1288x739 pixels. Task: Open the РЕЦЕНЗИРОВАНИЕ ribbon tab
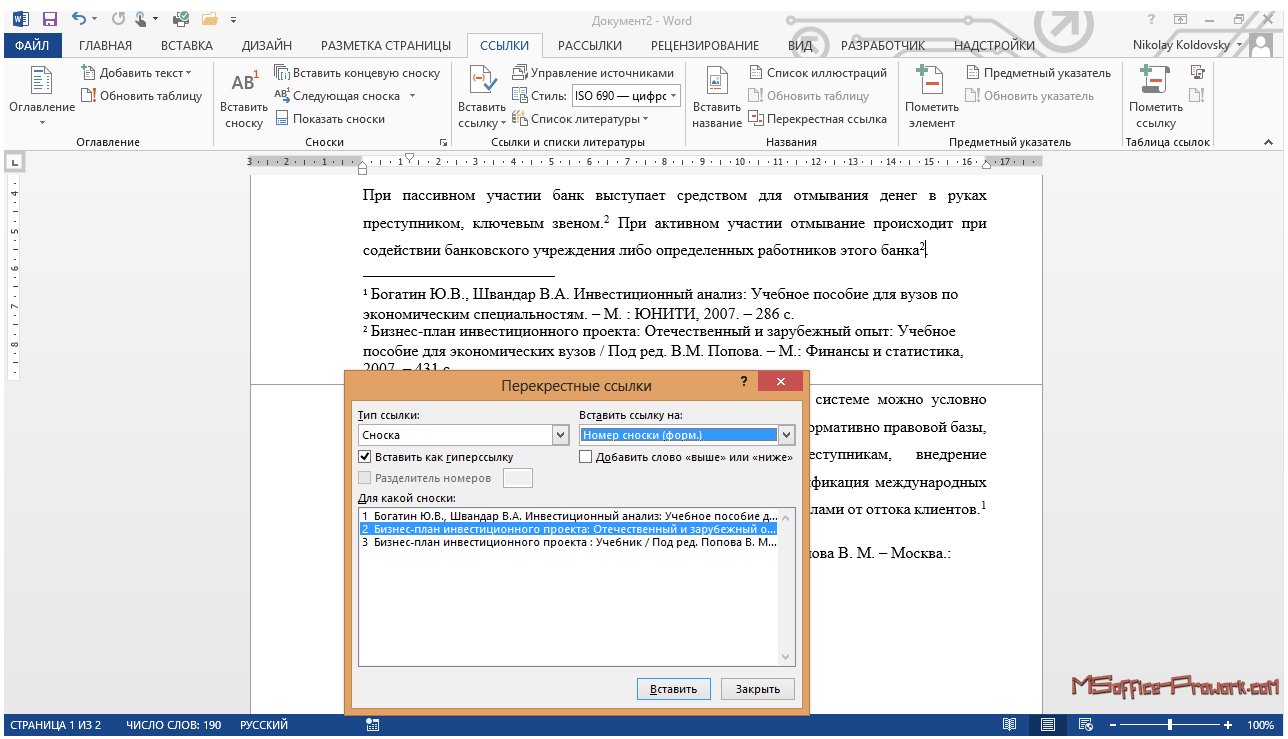(704, 45)
